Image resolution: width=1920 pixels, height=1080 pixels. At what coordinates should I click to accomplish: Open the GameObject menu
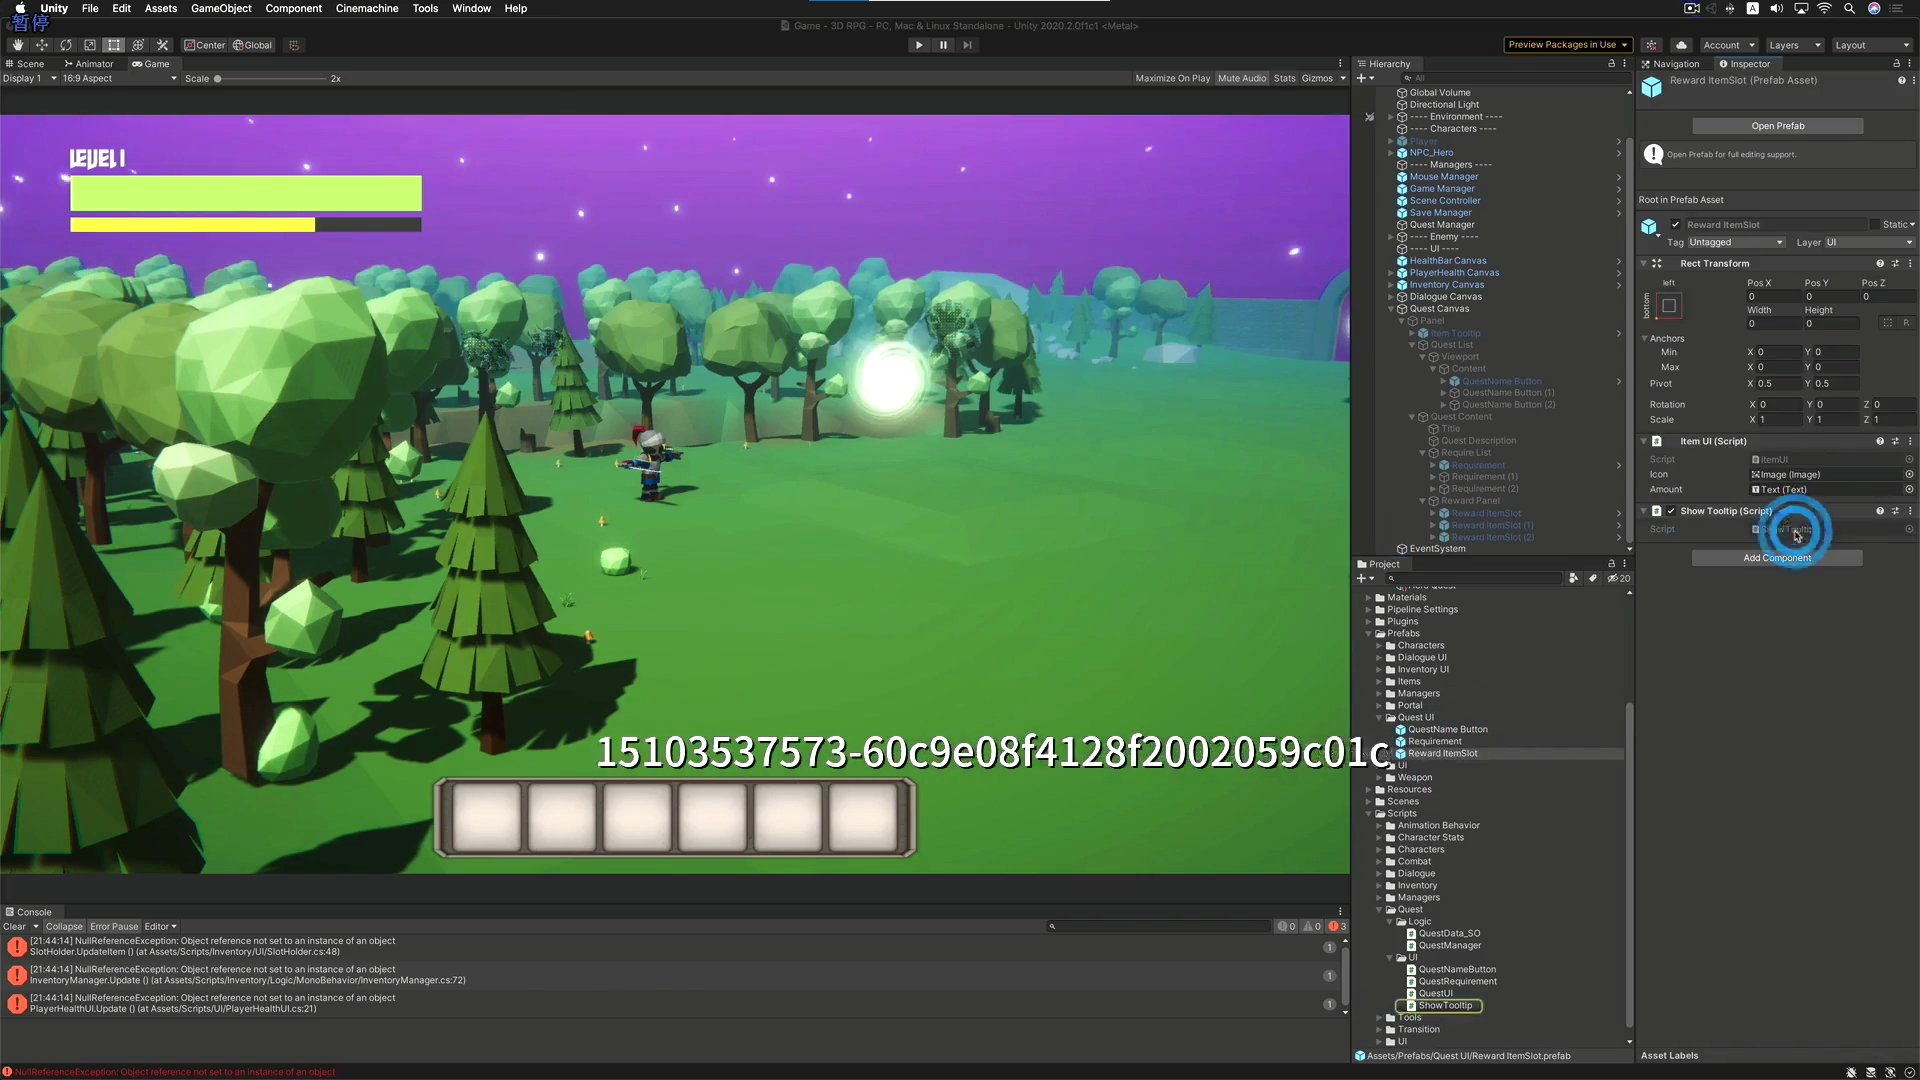221,8
